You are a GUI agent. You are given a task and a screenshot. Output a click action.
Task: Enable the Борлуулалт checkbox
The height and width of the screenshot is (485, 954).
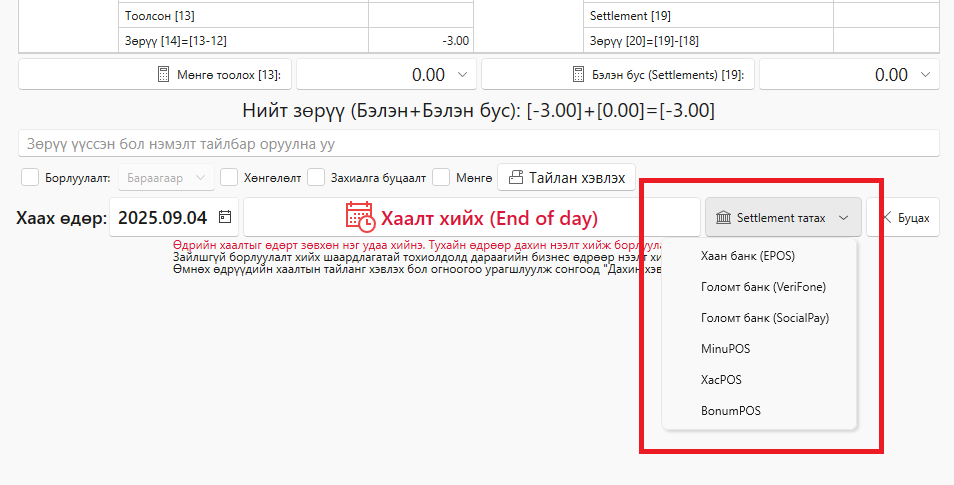pos(30,178)
